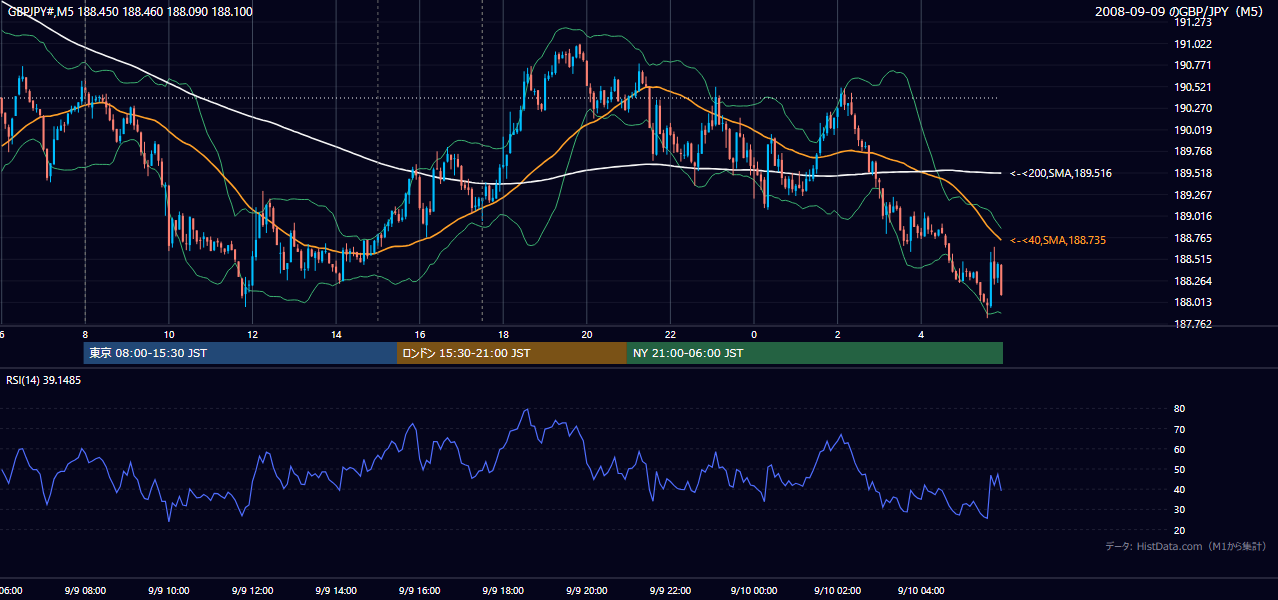Click the RSI scale level 50
The image size is (1278, 600).
[1179, 469]
